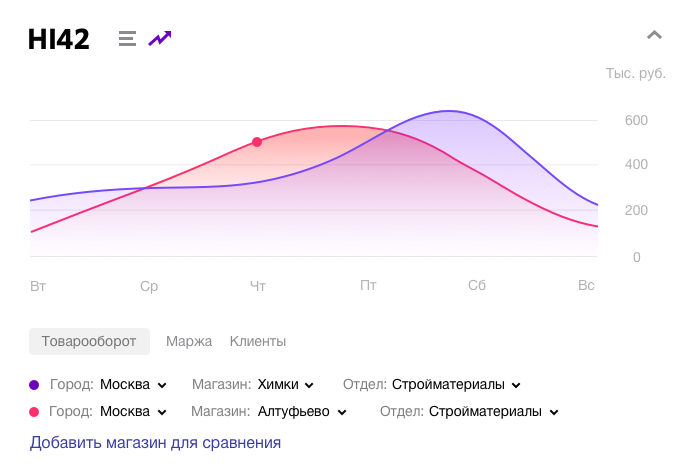This screenshot has height=475, width=696.
Task: Click the HI42 card title
Action: [x=59, y=39]
